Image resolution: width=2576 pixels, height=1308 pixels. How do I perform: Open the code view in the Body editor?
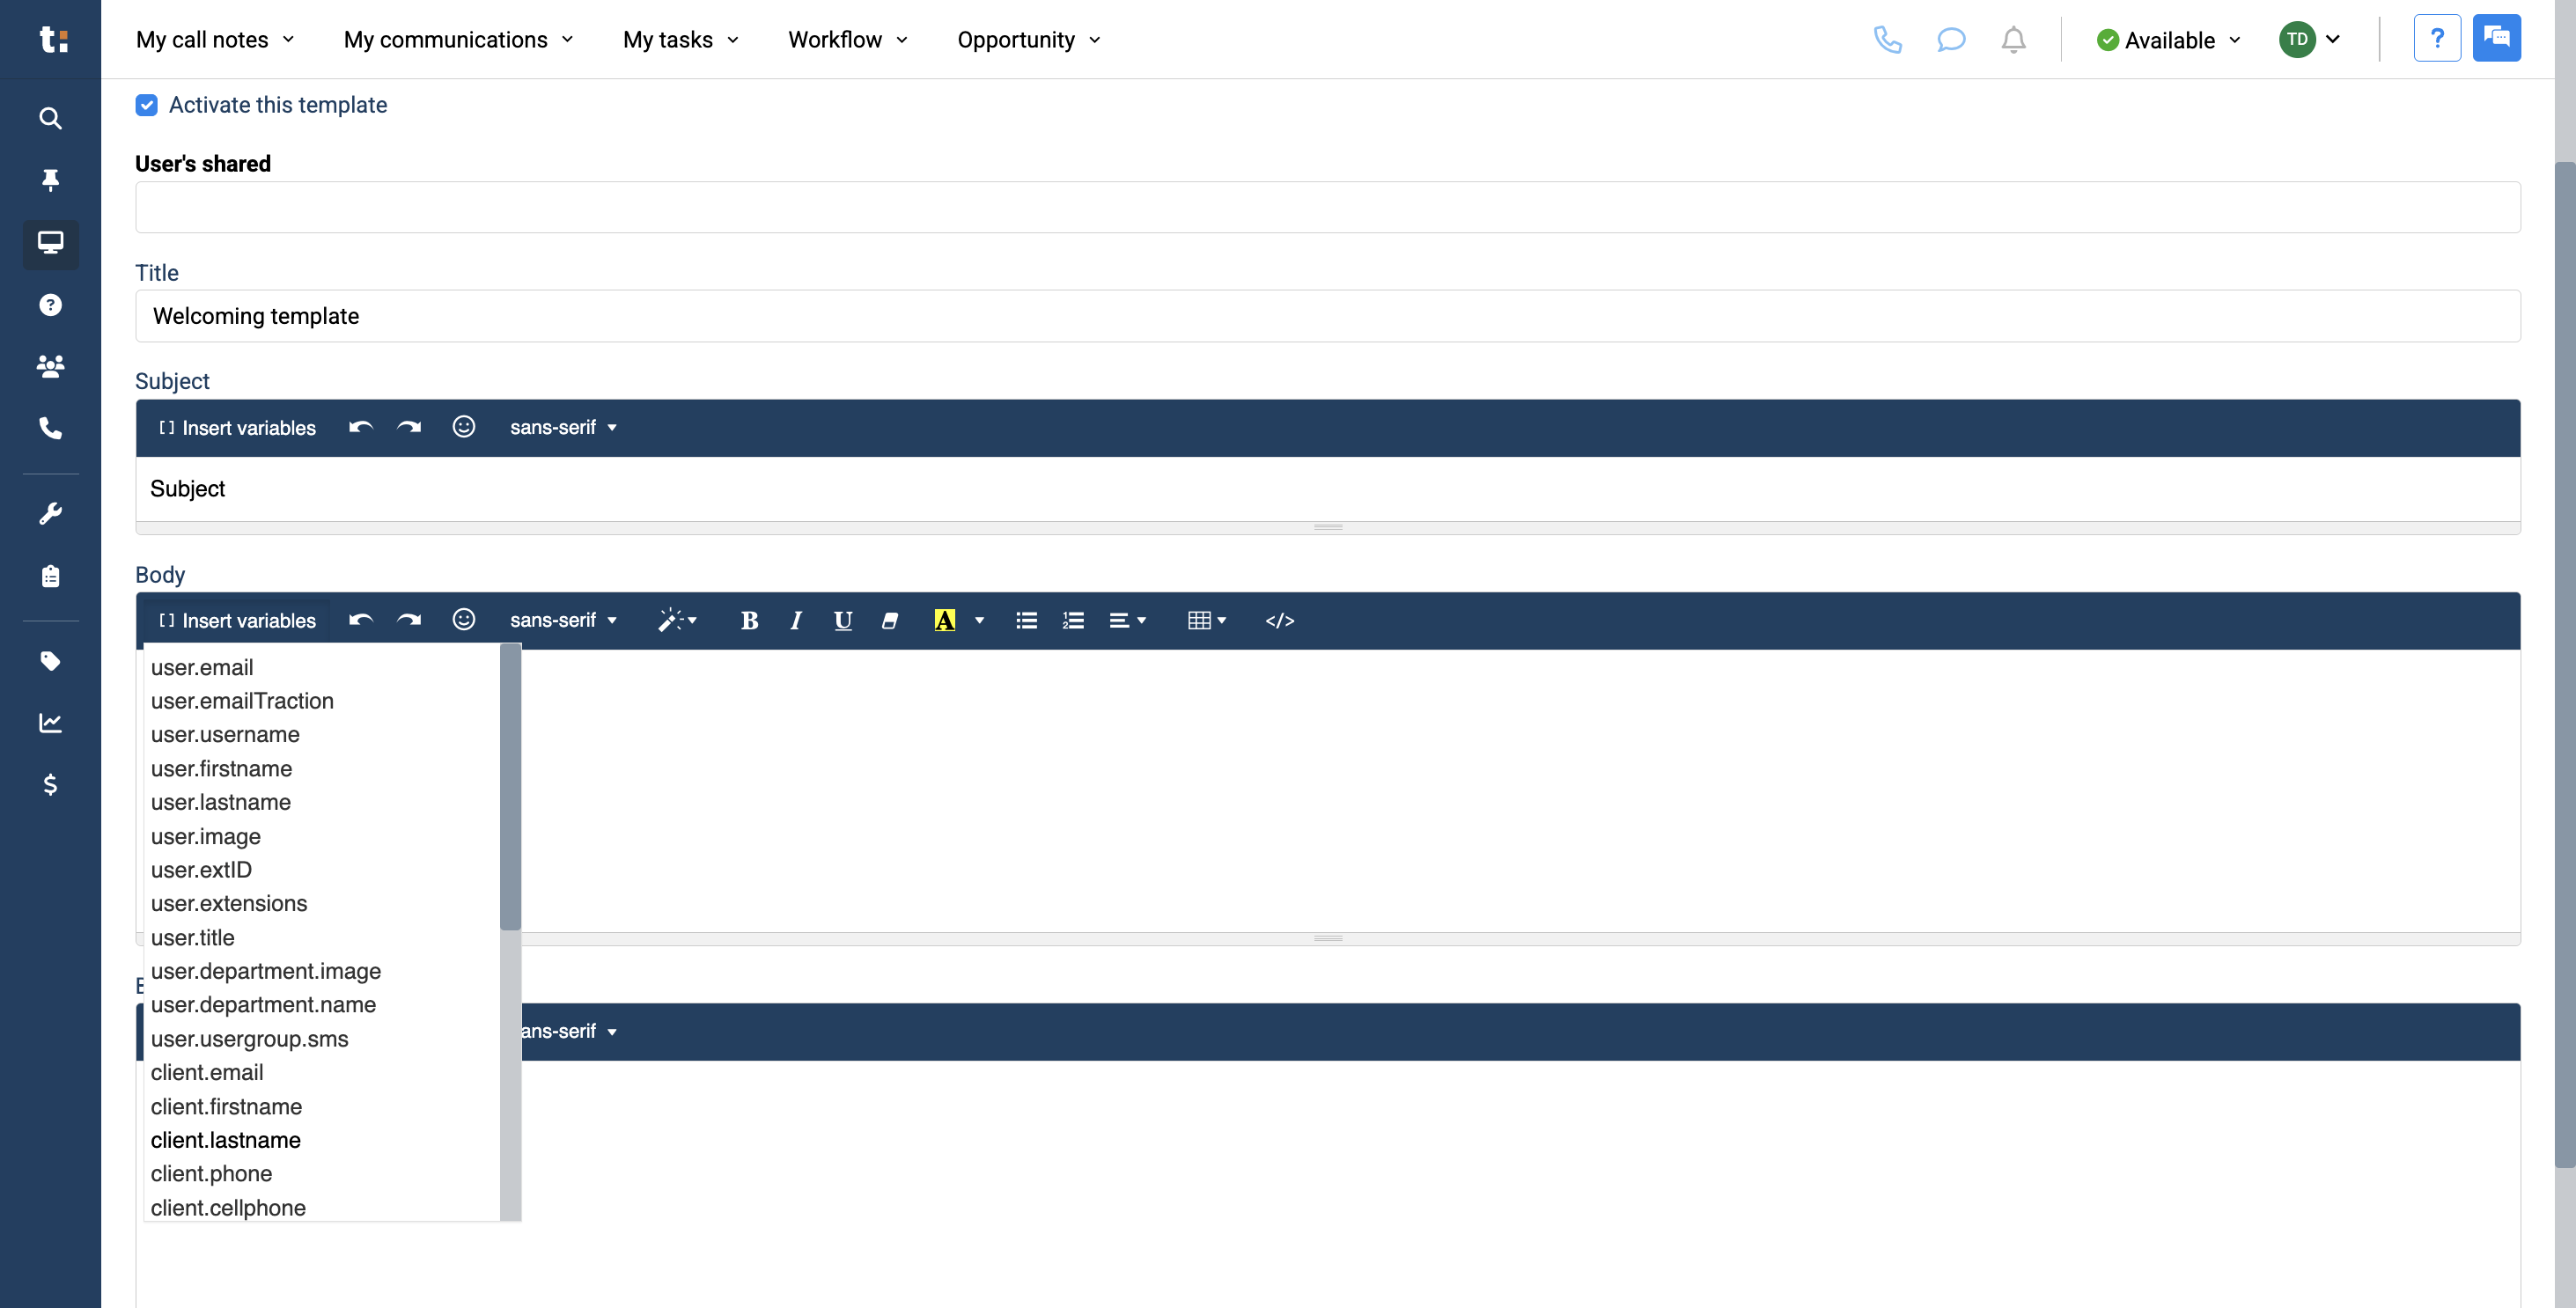coord(1280,620)
